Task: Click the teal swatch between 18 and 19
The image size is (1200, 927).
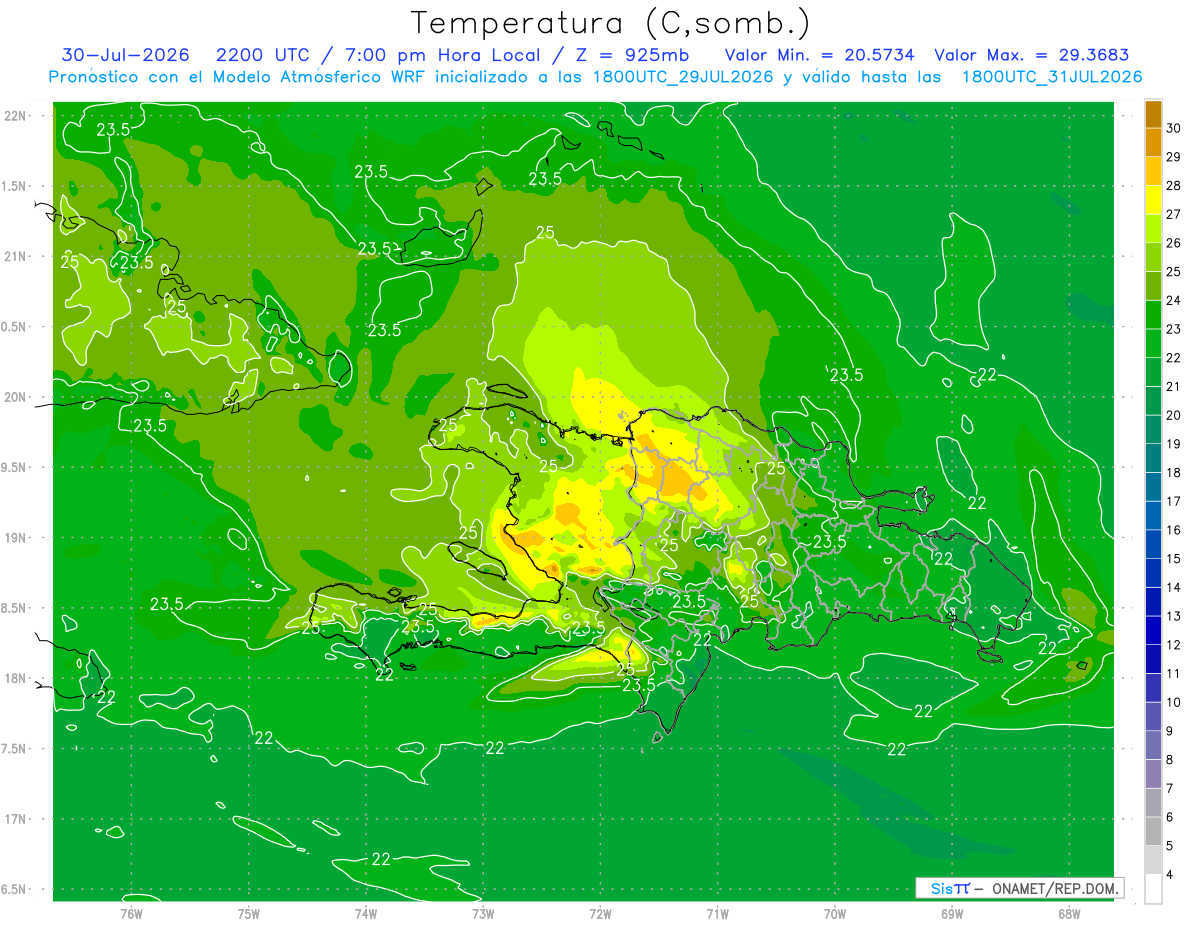Action: pos(1153,458)
